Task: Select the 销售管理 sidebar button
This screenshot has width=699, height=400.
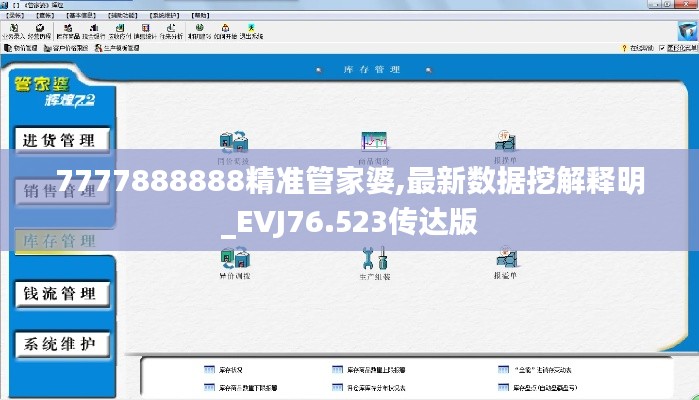Action: [x=62, y=192]
